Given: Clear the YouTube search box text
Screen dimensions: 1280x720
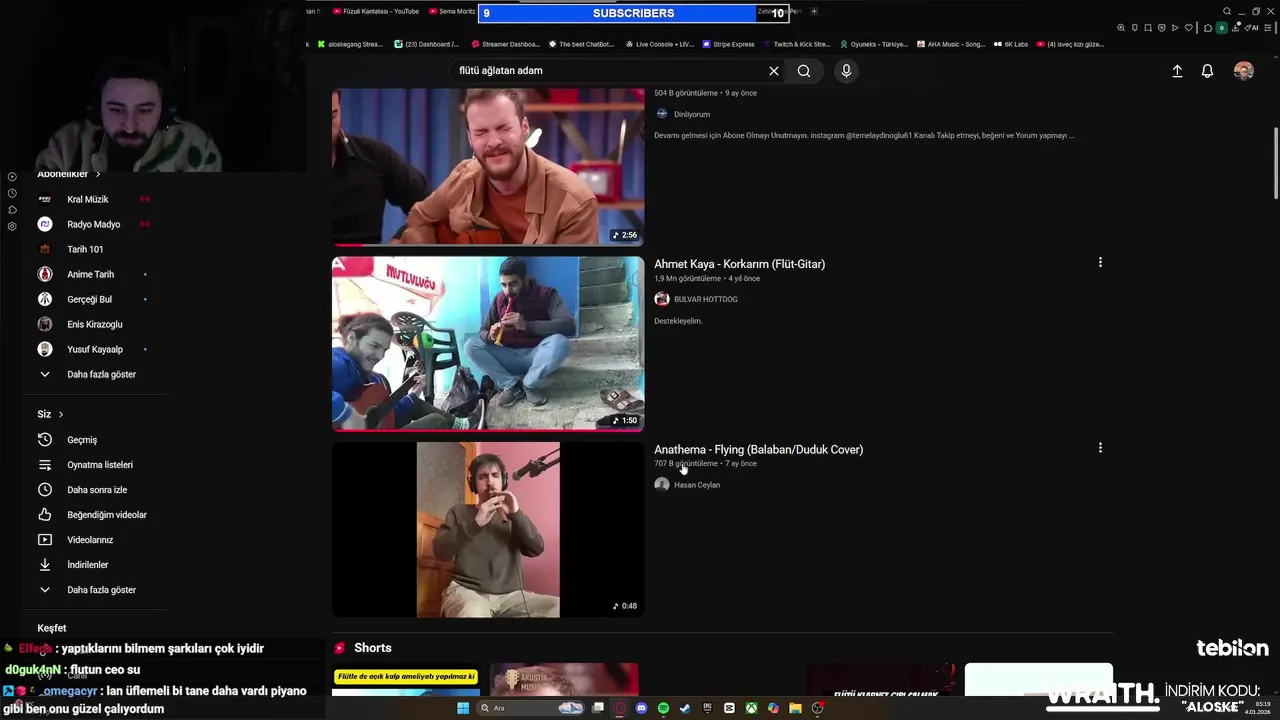Looking at the screenshot, I should pyautogui.click(x=773, y=71).
